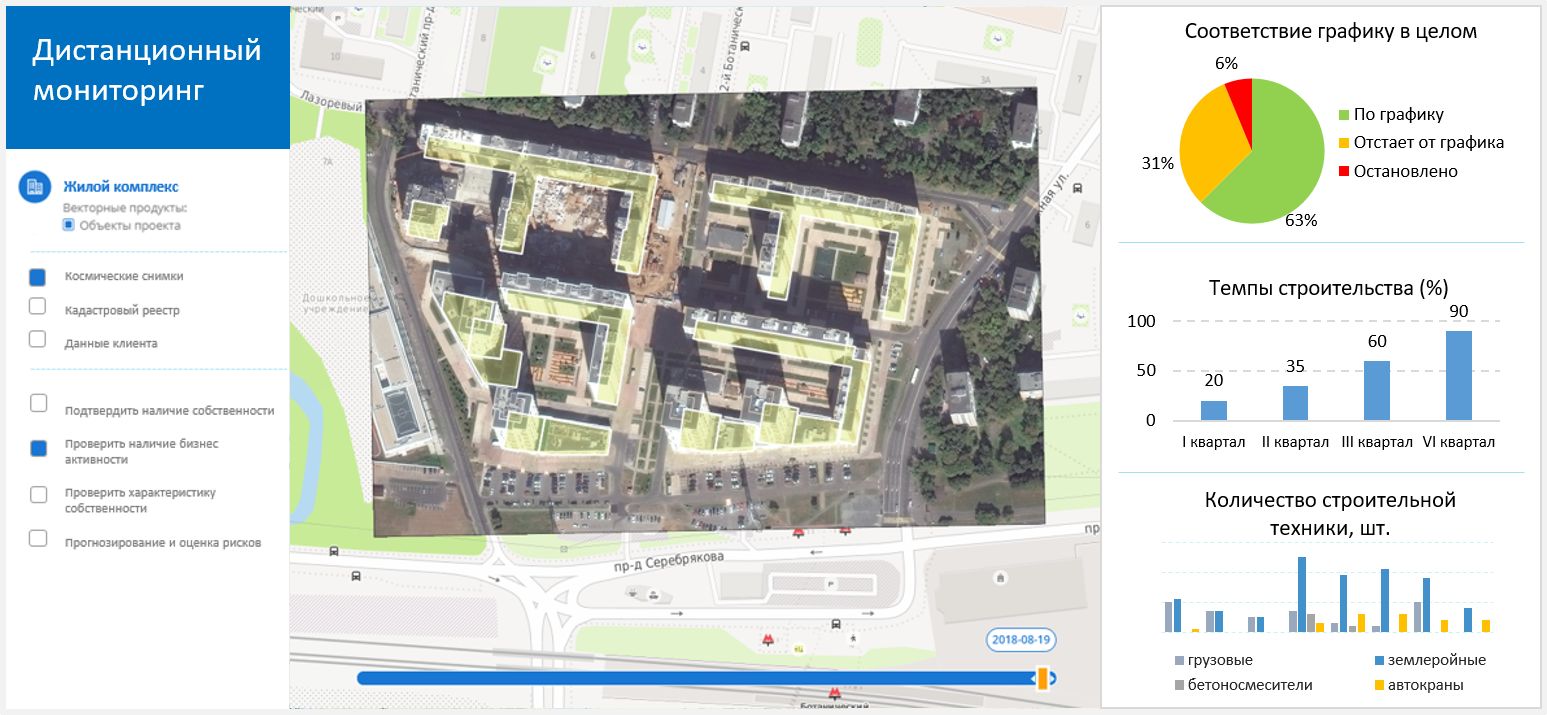Click the 2018-08-19 date label
The height and width of the screenshot is (715, 1547).
coord(1022,640)
